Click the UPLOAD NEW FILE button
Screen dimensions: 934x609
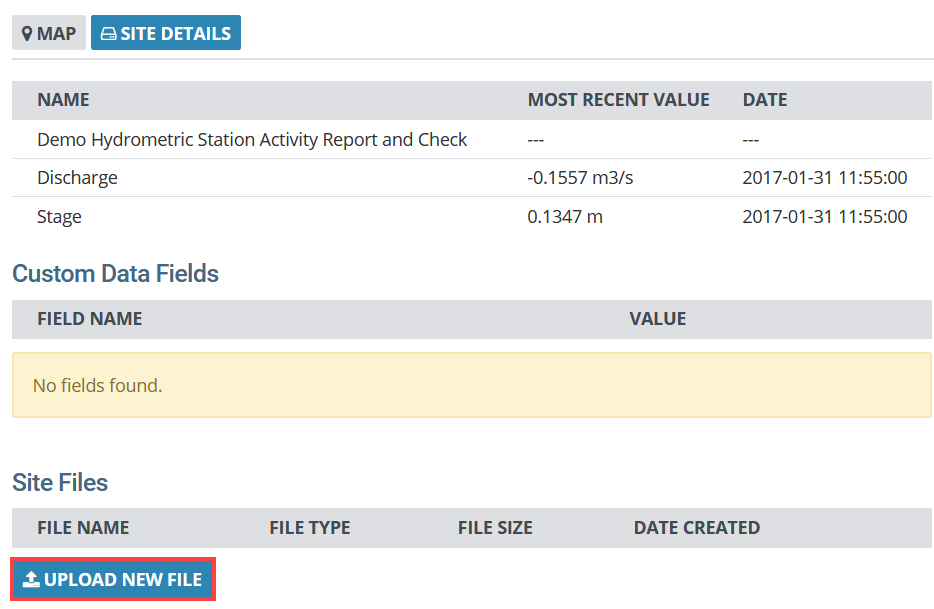click(113, 579)
